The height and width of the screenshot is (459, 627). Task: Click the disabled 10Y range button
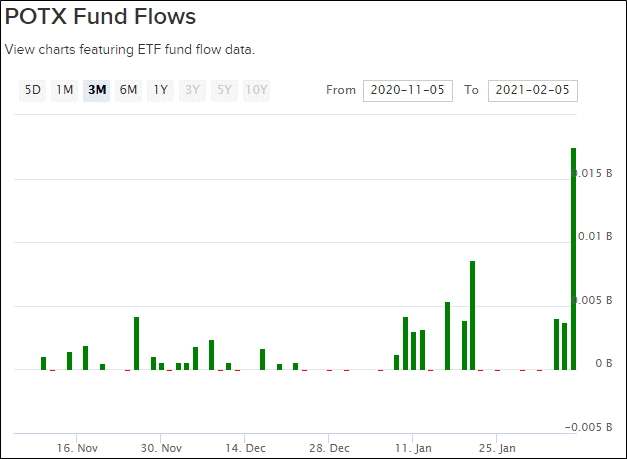pos(256,90)
